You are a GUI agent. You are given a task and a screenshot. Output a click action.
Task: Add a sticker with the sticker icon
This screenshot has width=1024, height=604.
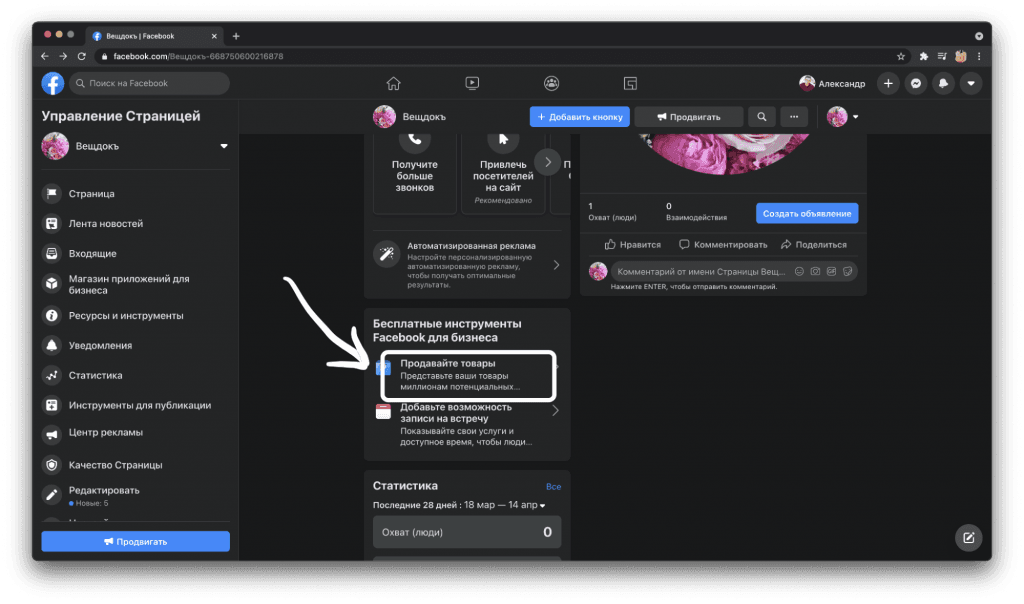click(848, 272)
